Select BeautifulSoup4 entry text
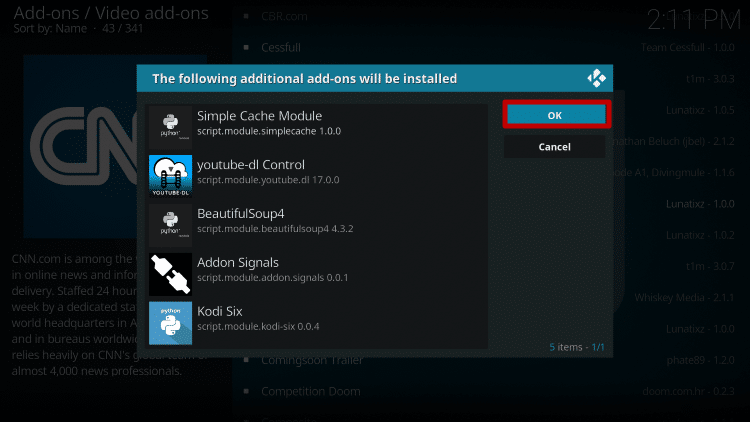 [241, 213]
